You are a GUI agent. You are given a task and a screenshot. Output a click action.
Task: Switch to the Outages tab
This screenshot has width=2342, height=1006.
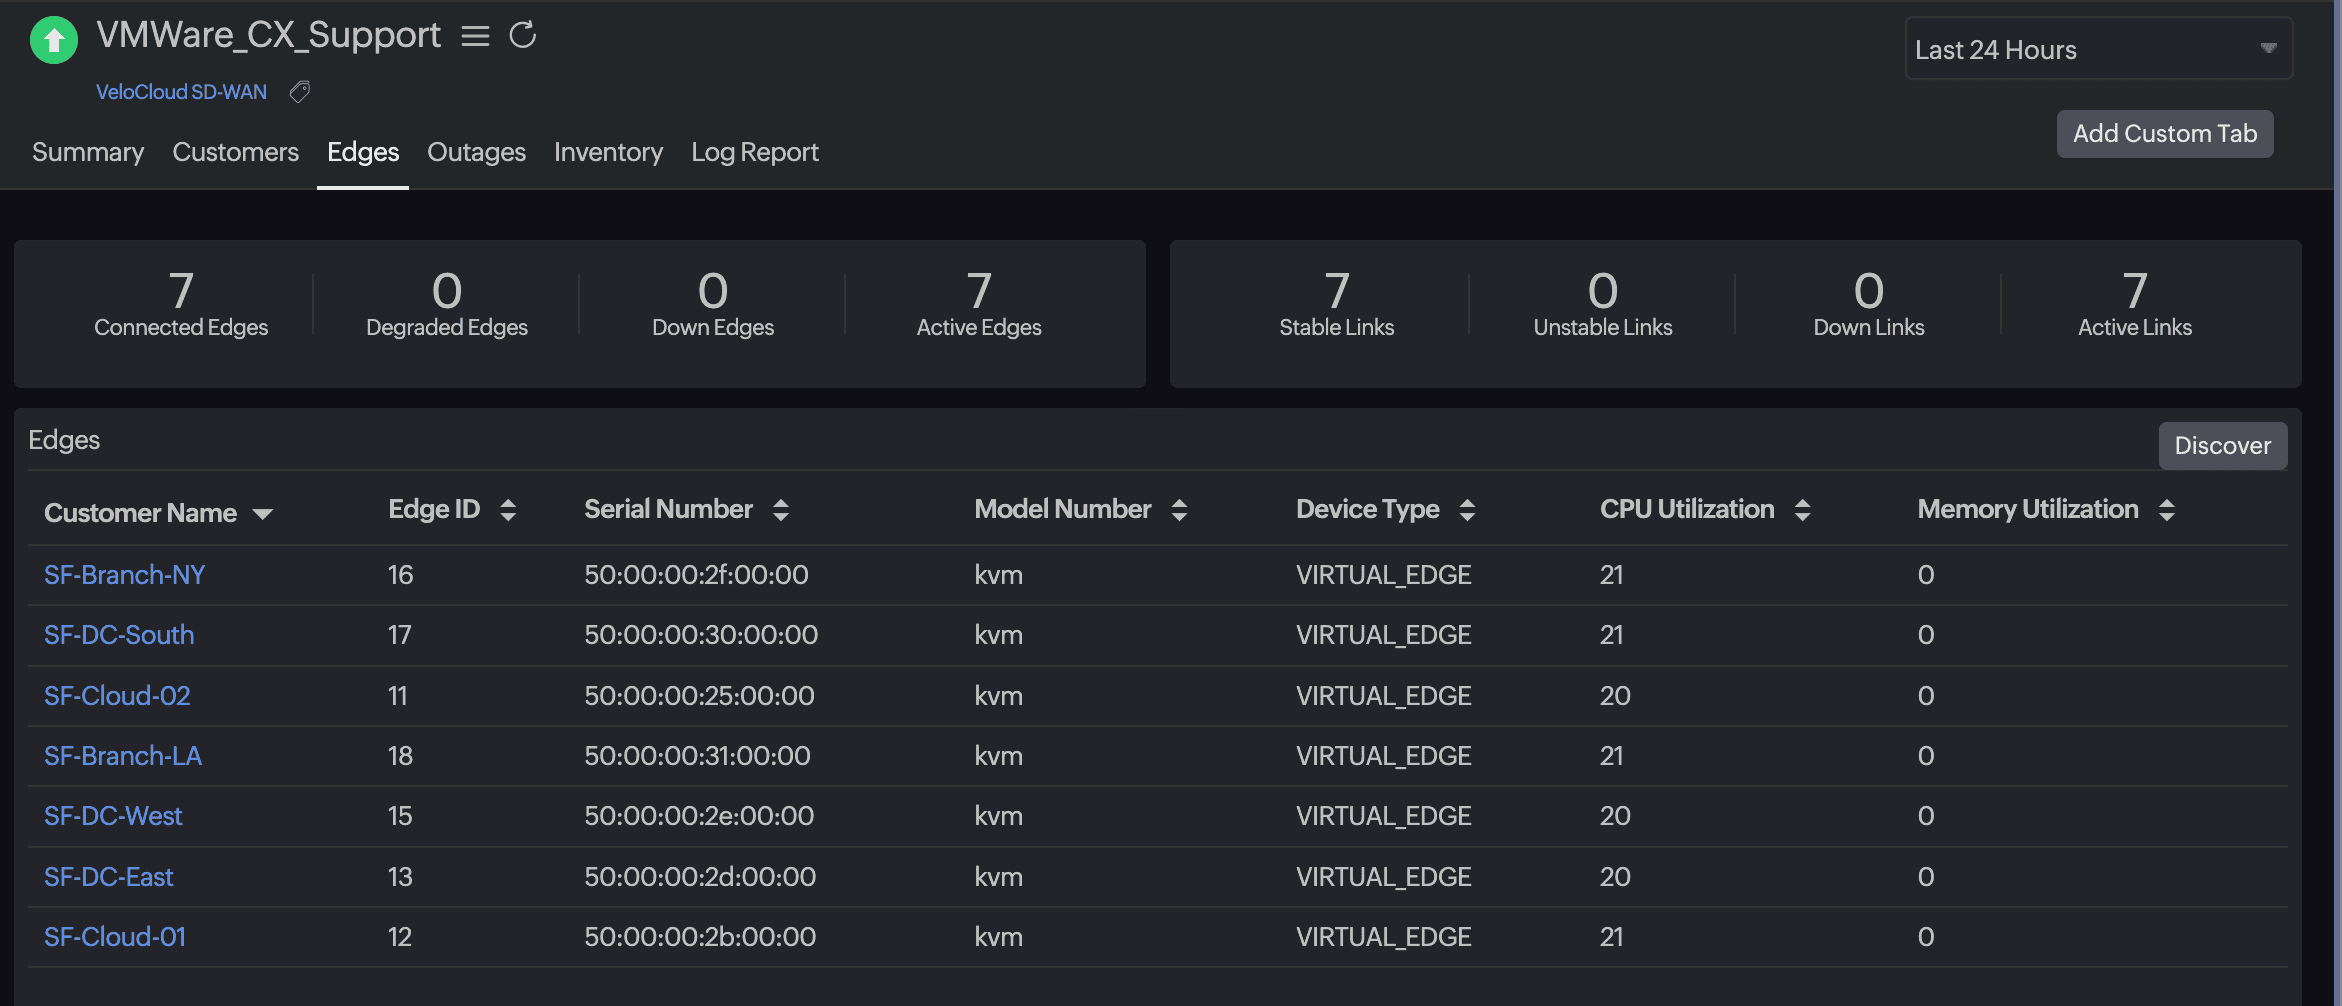tap(476, 152)
